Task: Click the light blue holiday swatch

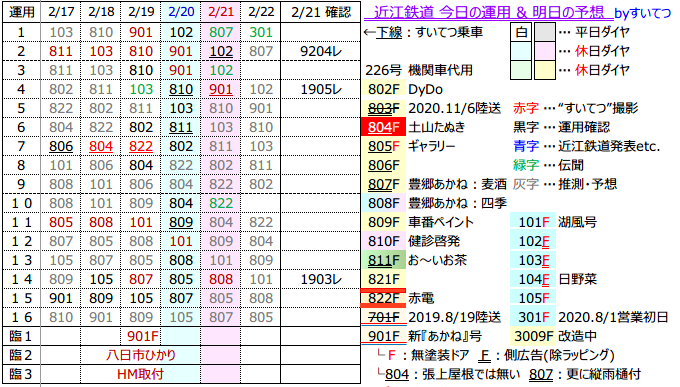Action: coord(521,51)
